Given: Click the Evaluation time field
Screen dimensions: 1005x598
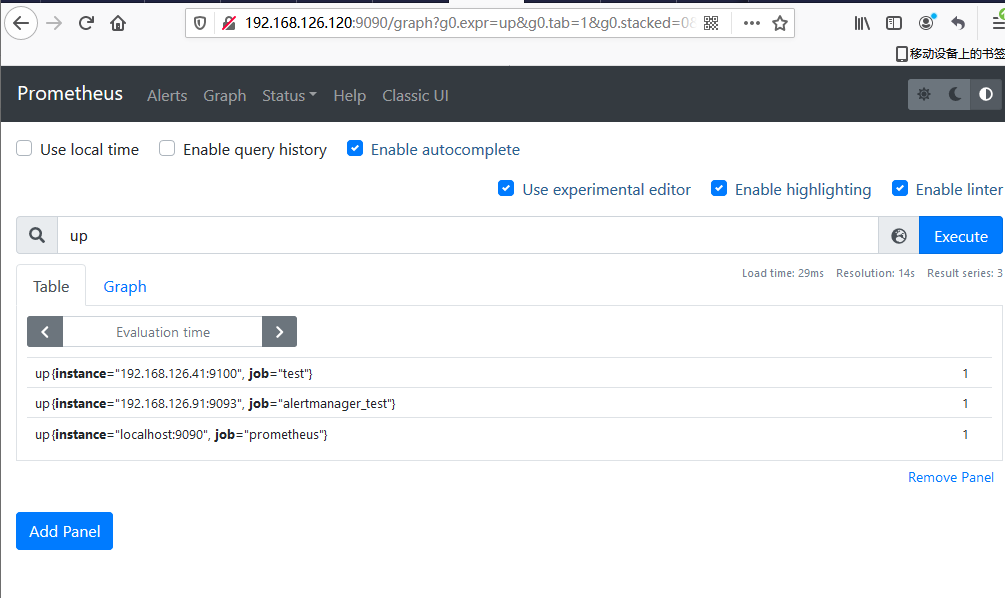Looking at the screenshot, I should point(163,332).
